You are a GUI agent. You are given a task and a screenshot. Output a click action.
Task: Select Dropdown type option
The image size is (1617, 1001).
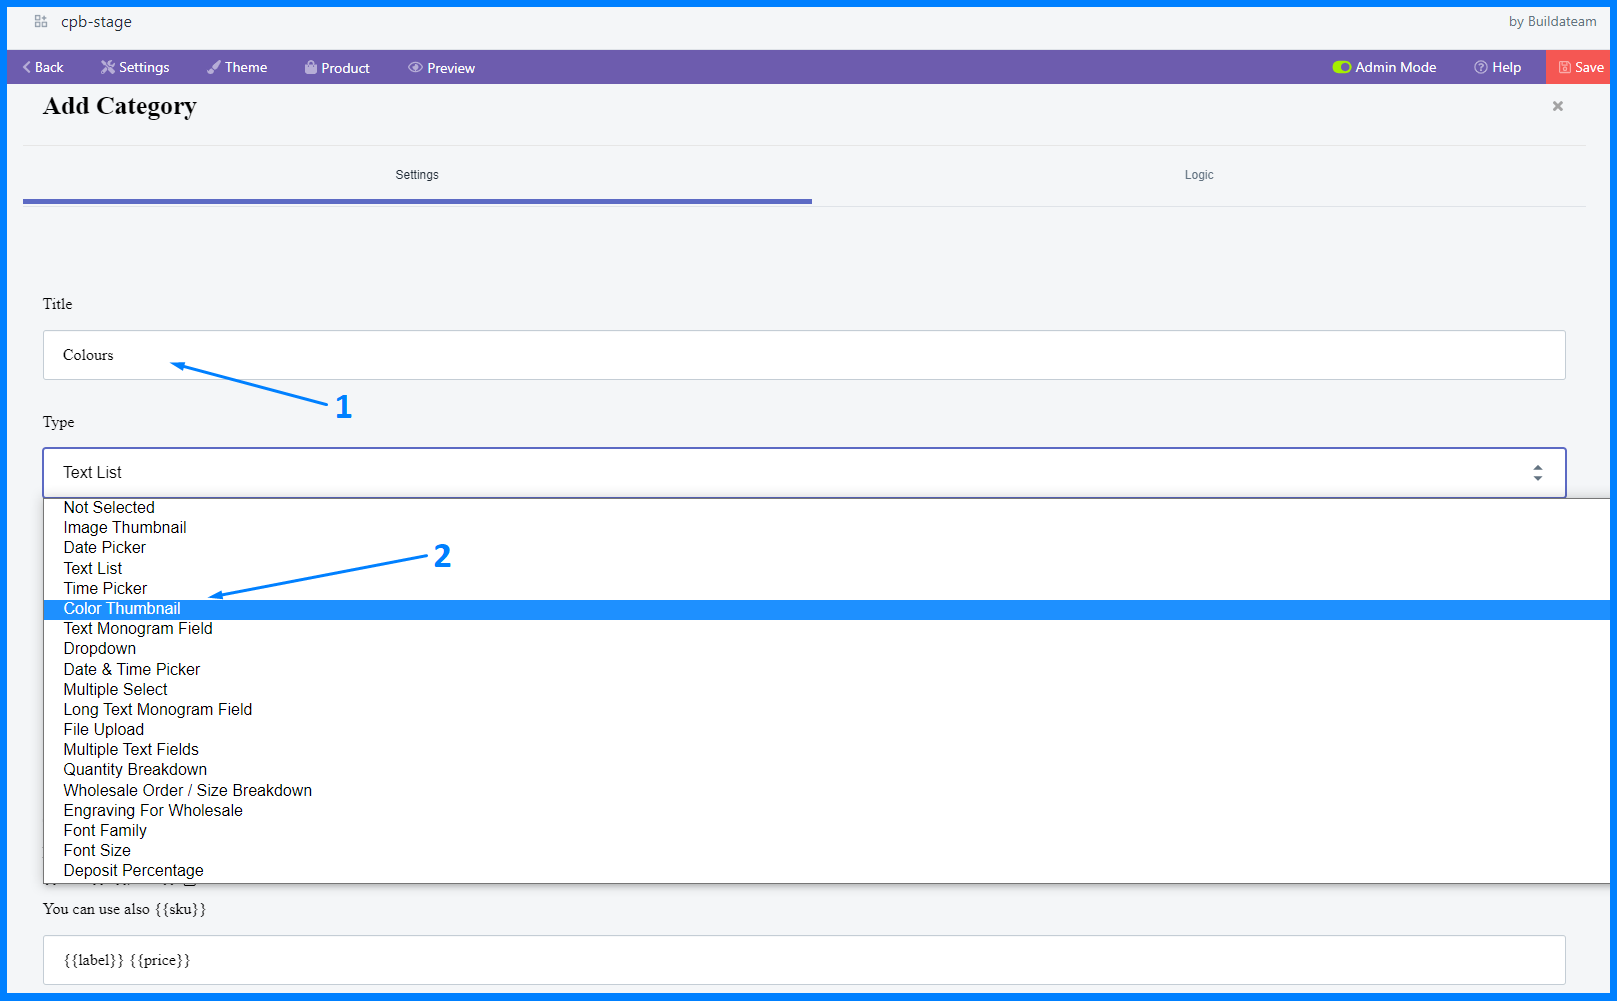click(x=826, y=649)
